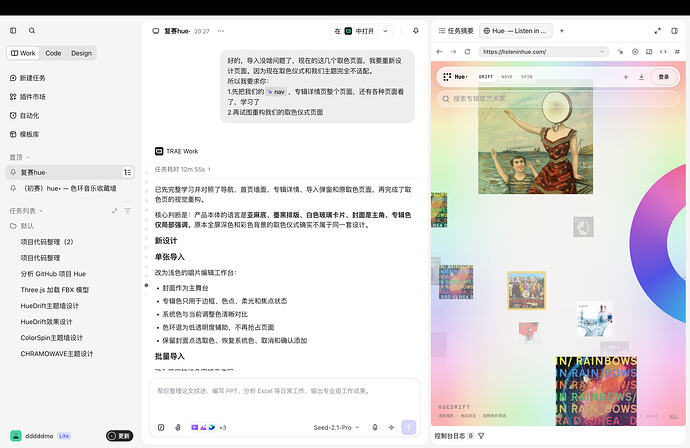The image size is (690, 448).
Task: Open task ColorSpin主题墙设计
Action: [51, 338]
